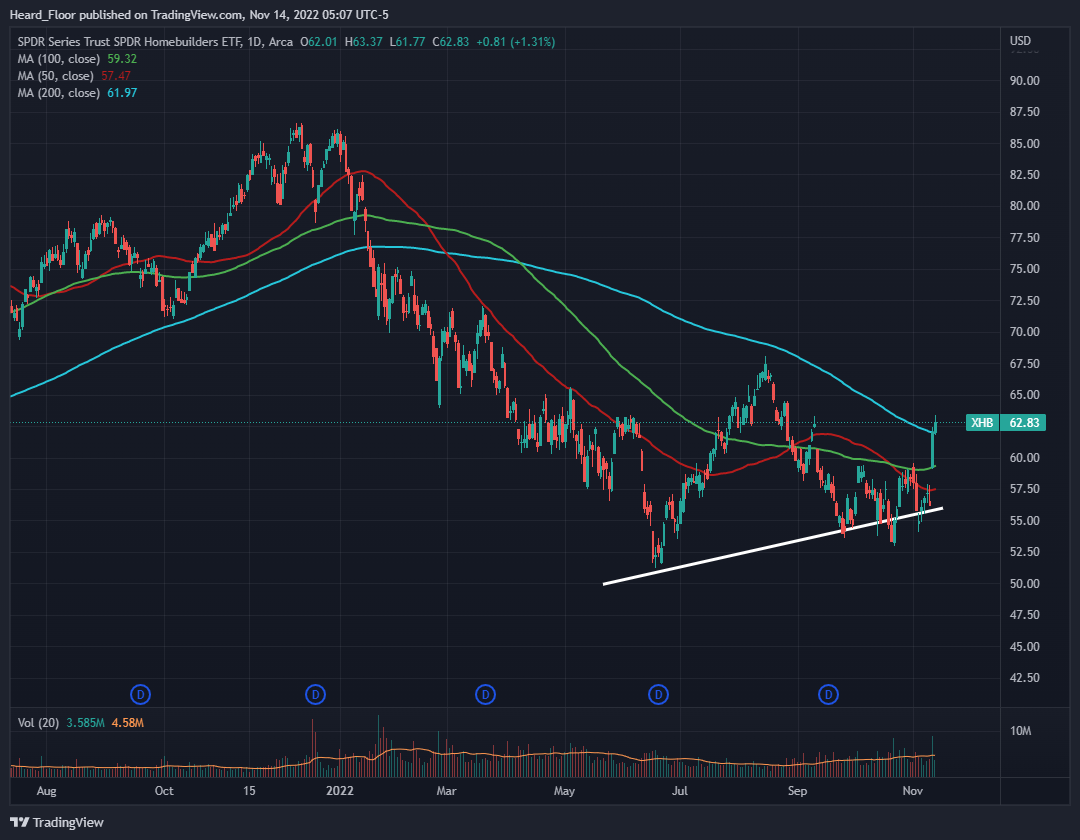Click the +0.81 (+1.31%) change value
Screen dimensions: 1080x840
click(x=515, y=42)
